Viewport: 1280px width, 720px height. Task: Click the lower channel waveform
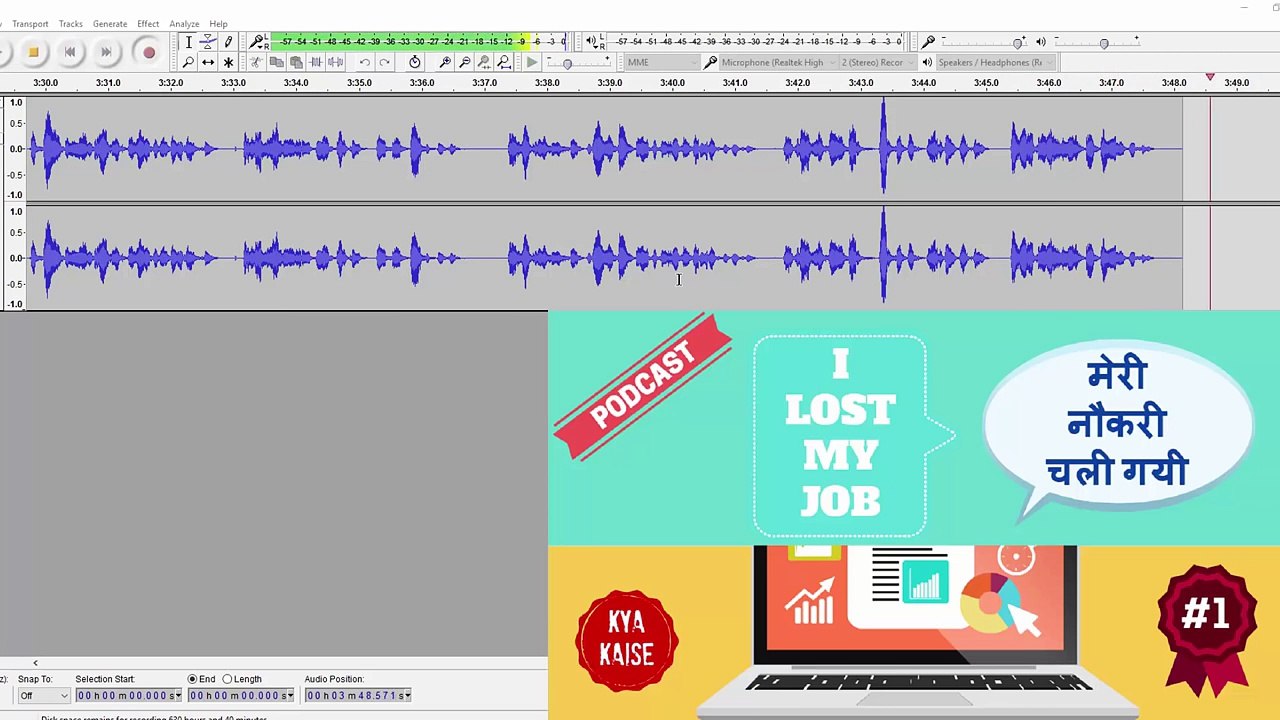click(604, 258)
